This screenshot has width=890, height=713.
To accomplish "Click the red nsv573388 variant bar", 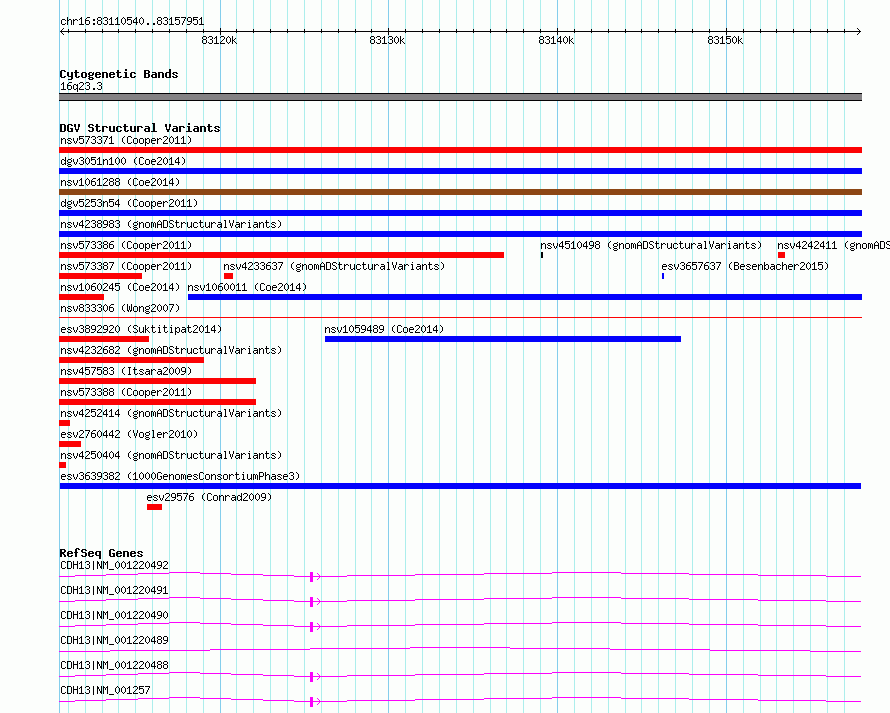I will click(x=158, y=402).
